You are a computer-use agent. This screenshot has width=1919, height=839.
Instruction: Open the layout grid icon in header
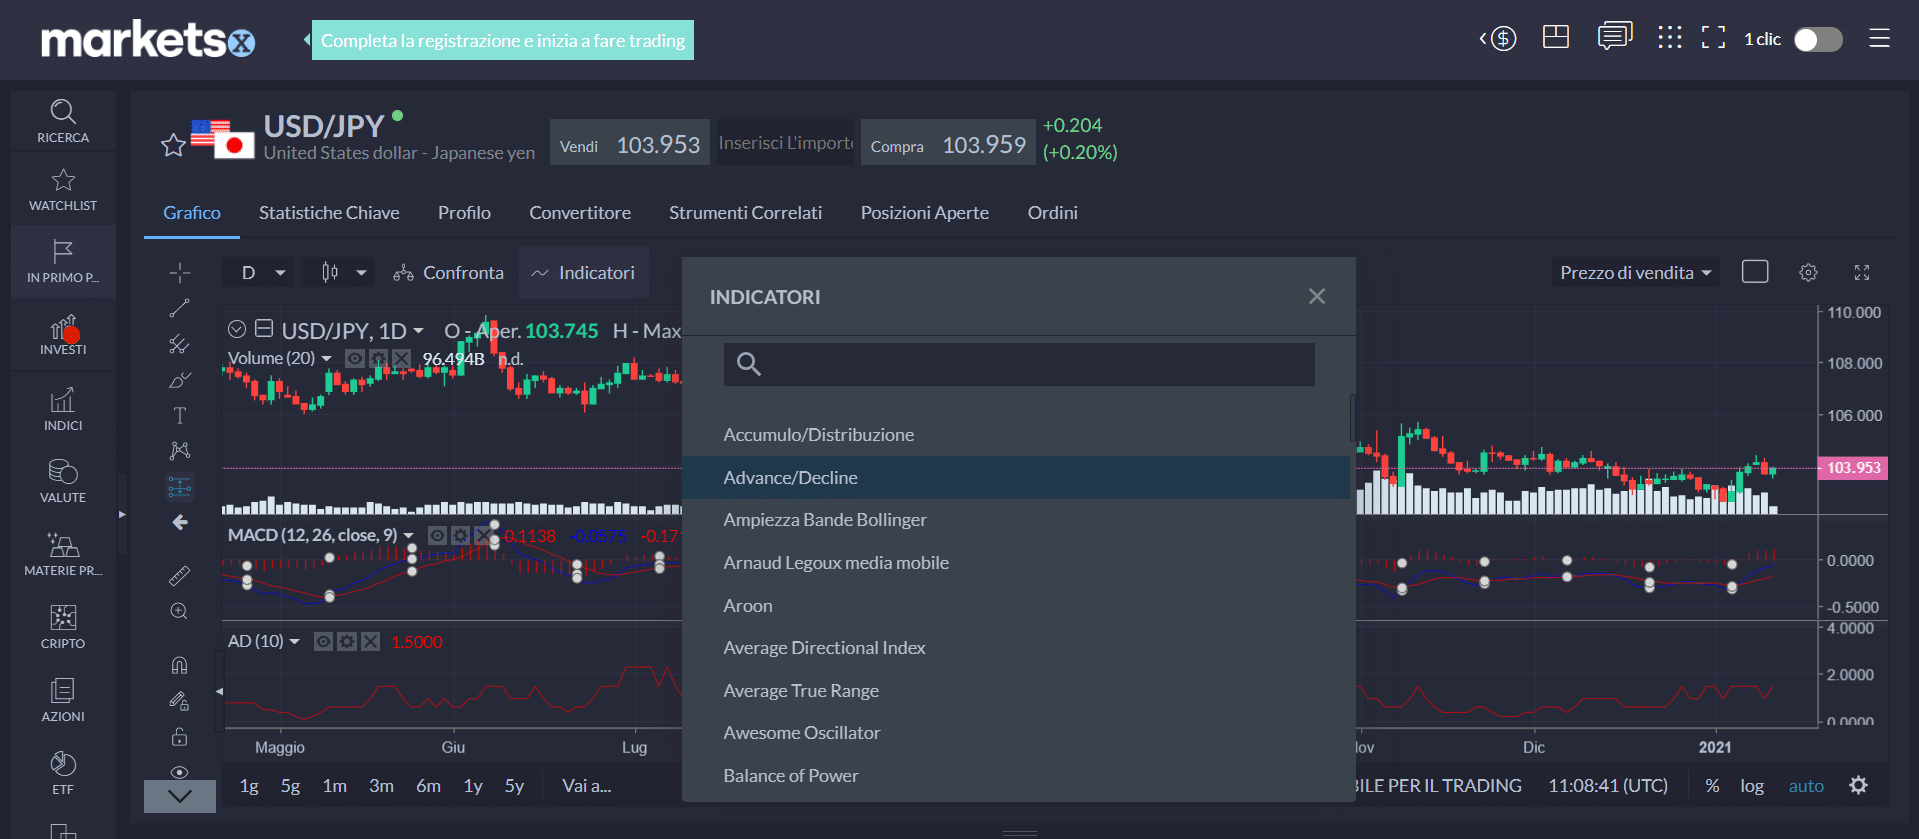(x=1556, y=38)
